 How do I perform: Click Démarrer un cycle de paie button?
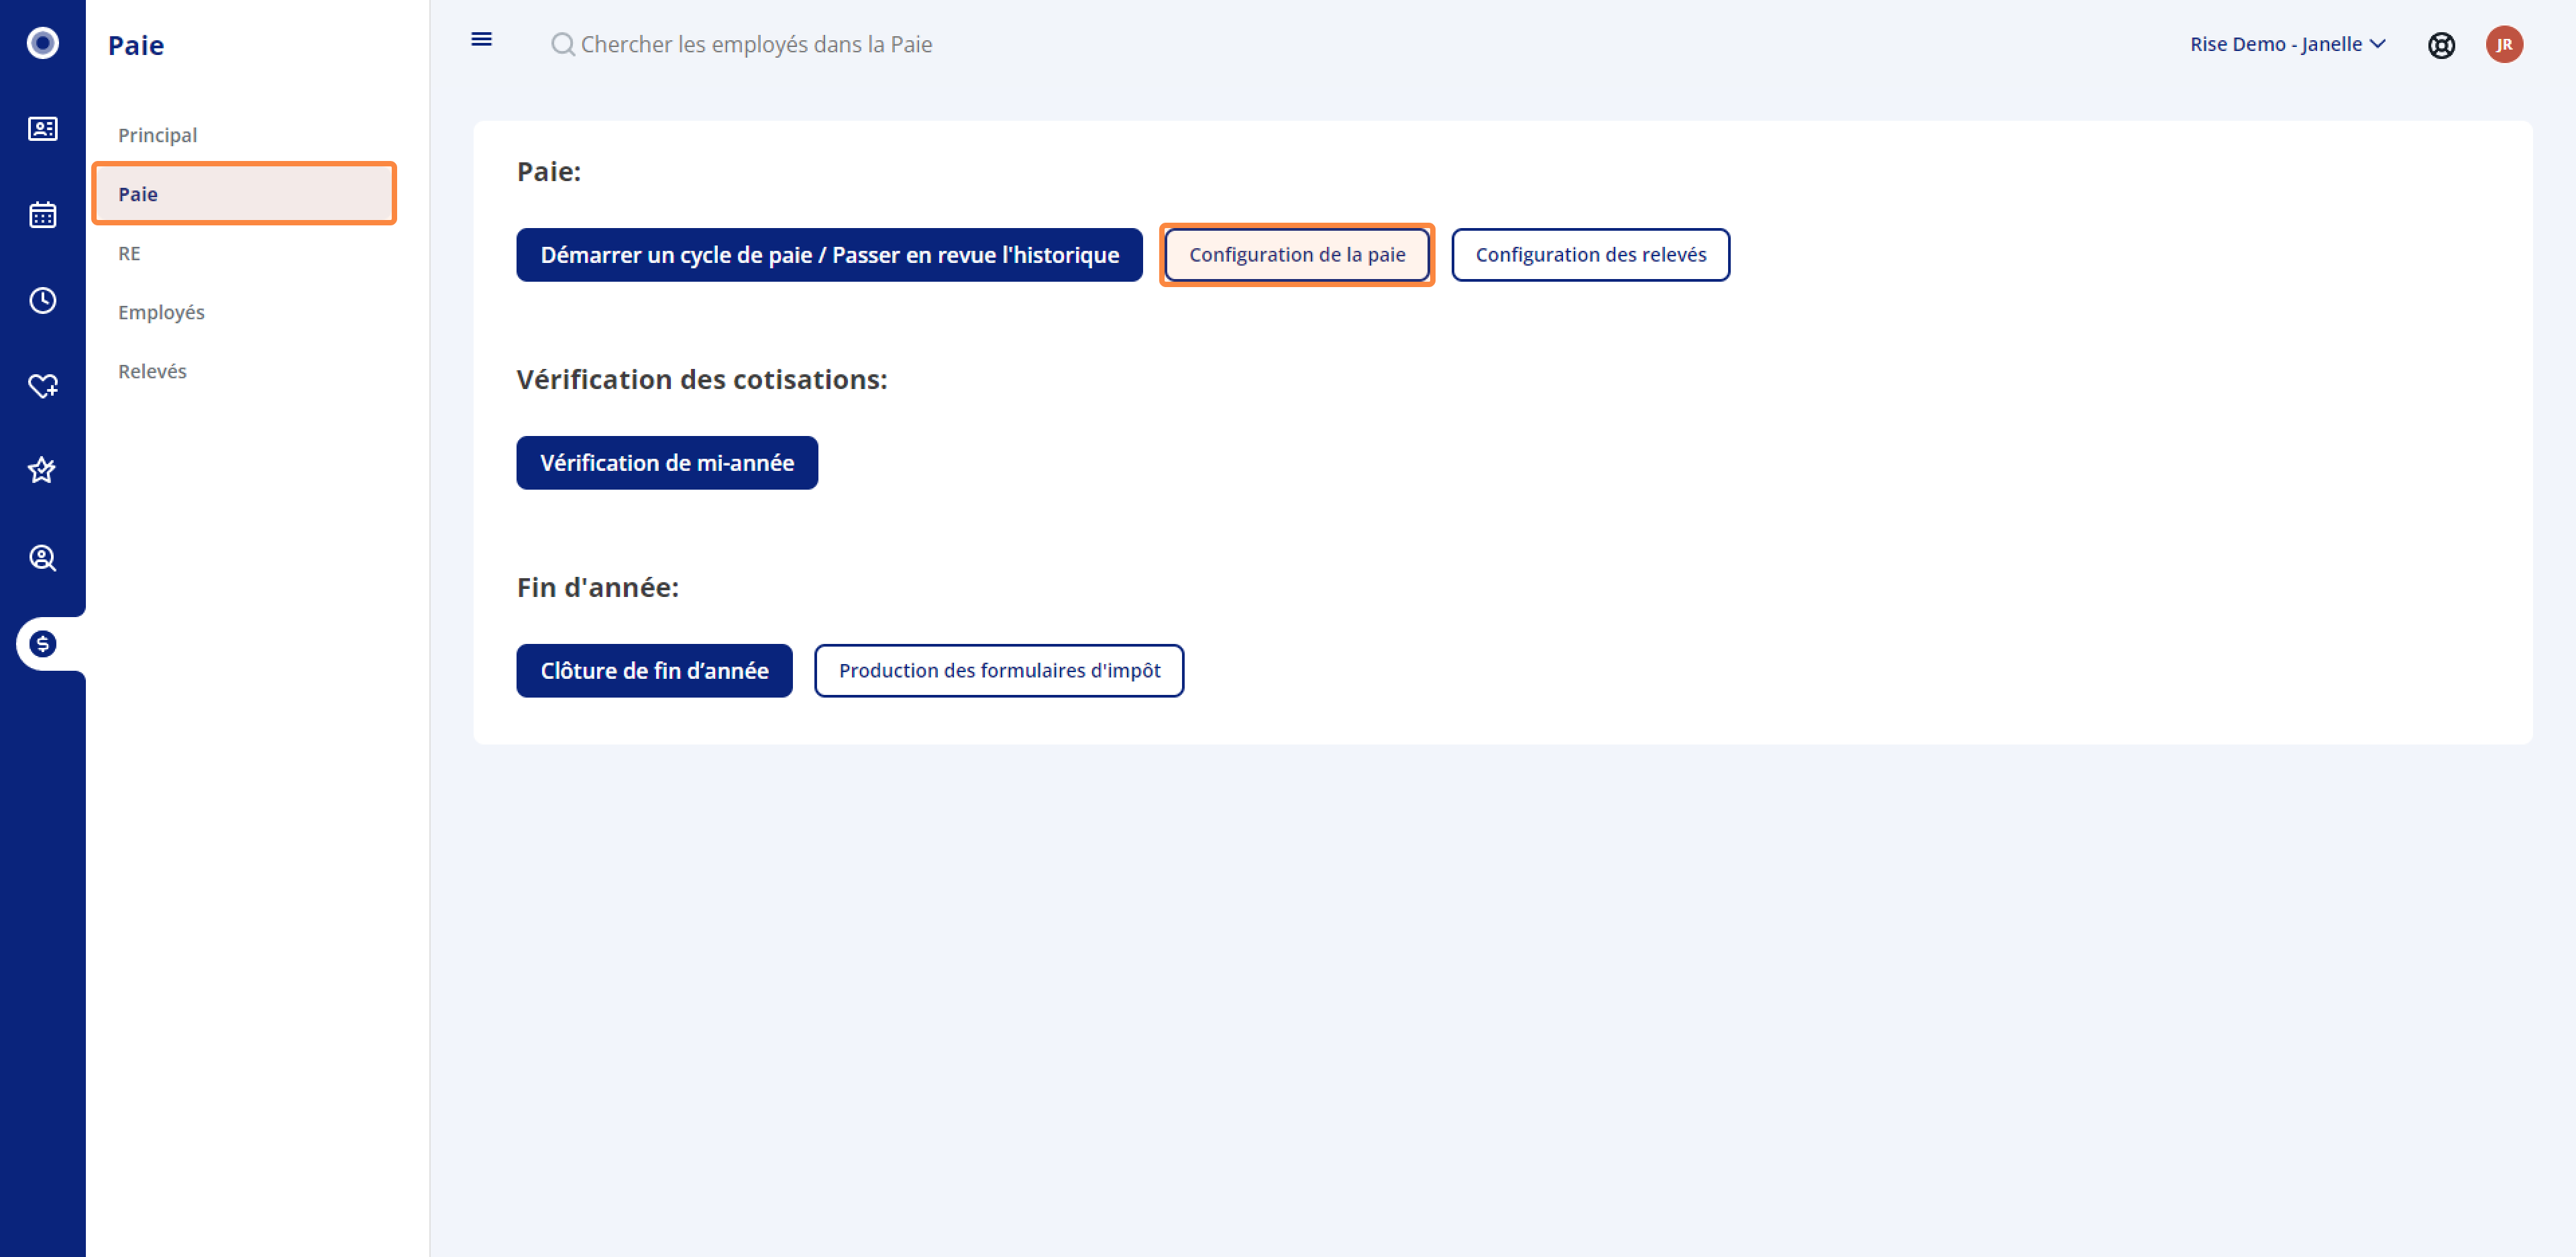(x=829, y=255)
